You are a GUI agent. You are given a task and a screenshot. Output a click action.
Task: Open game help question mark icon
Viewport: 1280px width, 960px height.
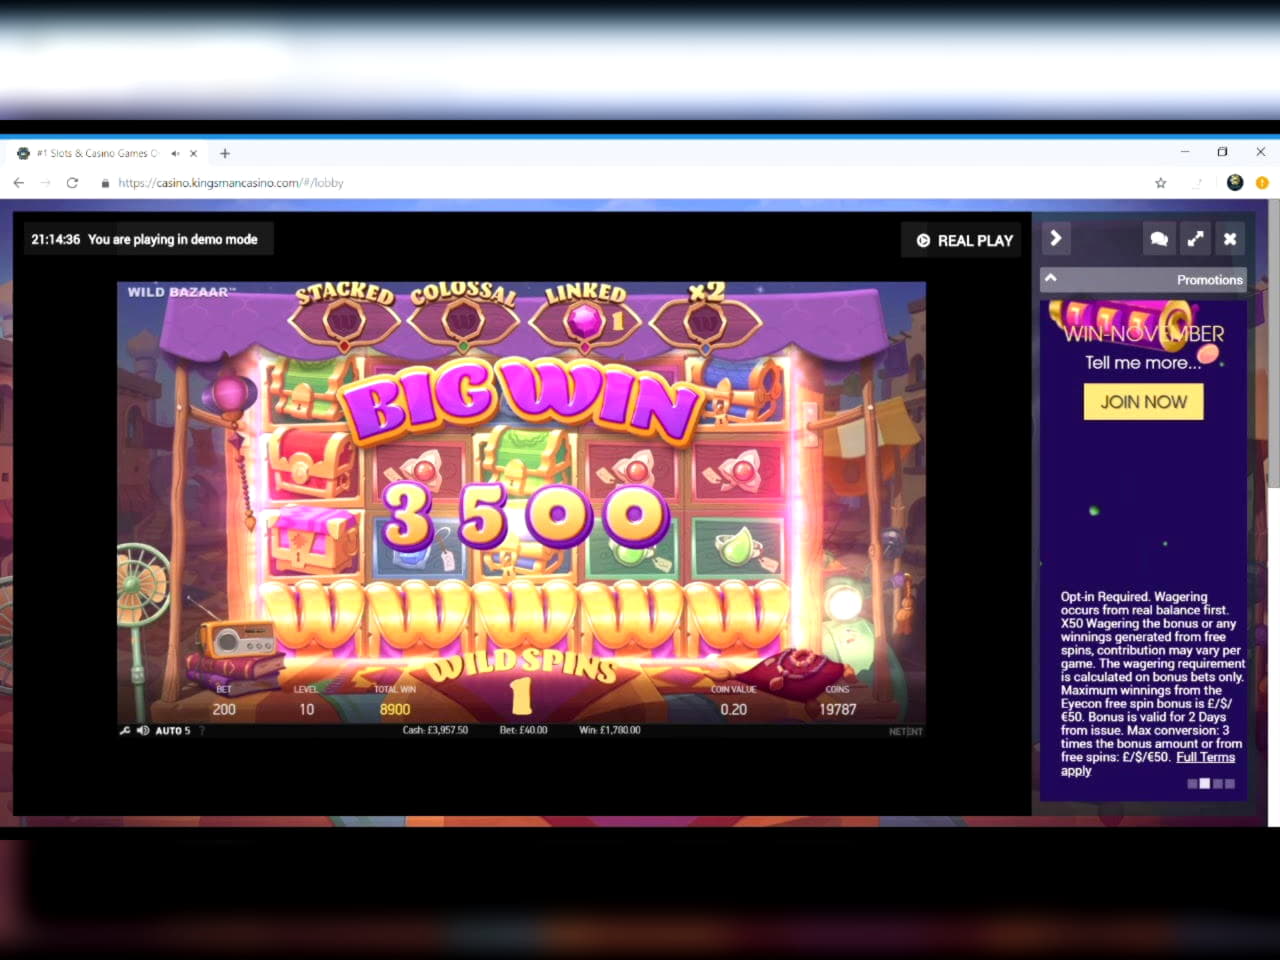(202, 731)
